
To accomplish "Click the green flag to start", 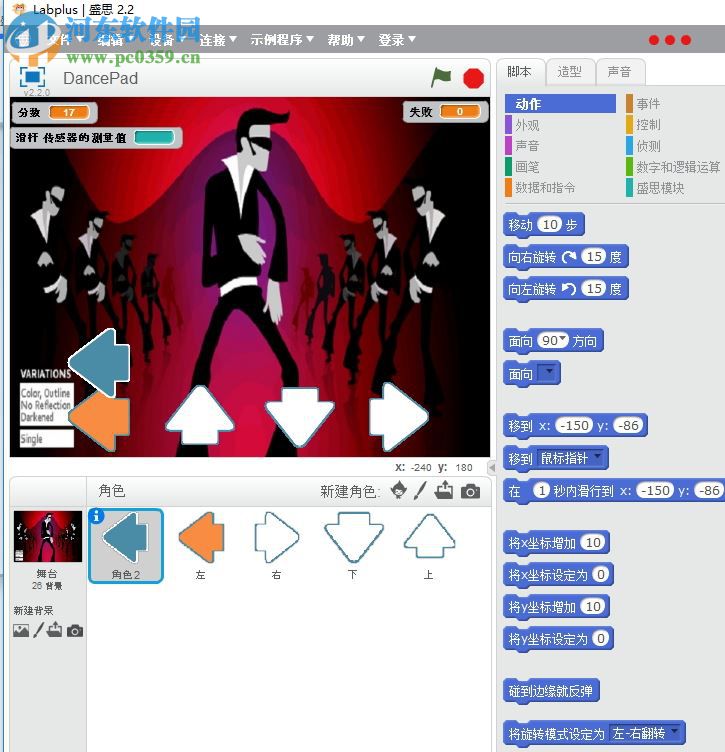I will point(440,78).
